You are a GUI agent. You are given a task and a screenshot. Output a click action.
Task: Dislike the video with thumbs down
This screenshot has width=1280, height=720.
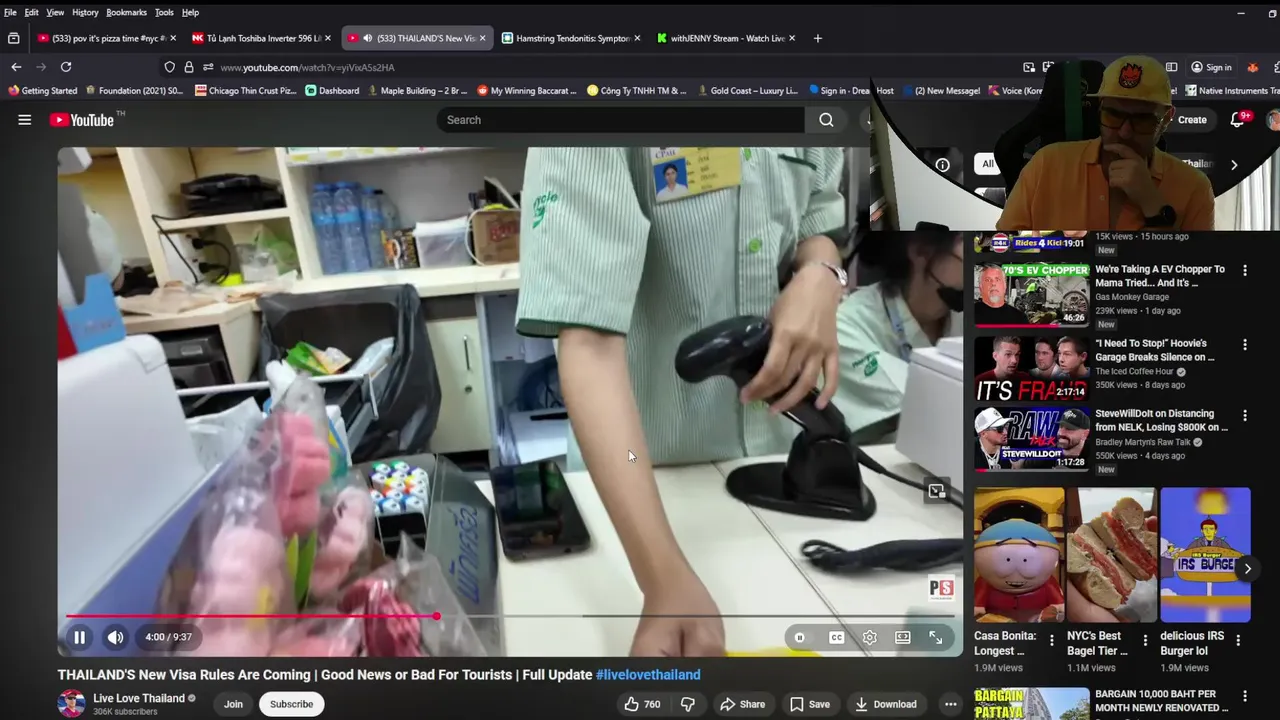688,704
